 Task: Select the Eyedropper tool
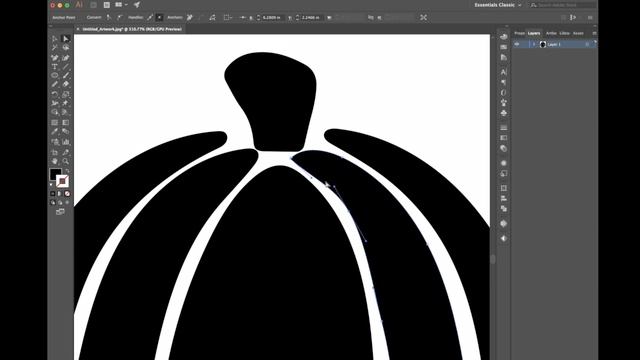click(55, 131)
